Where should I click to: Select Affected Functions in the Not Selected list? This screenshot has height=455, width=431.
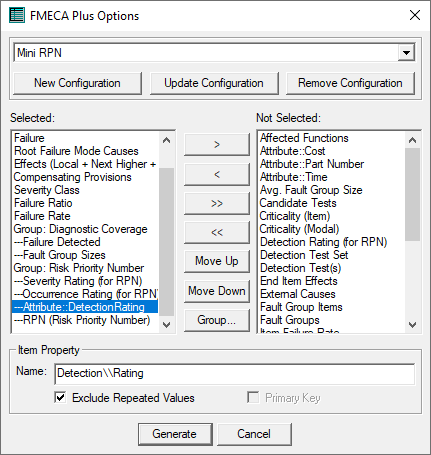(x=332, y=138)
